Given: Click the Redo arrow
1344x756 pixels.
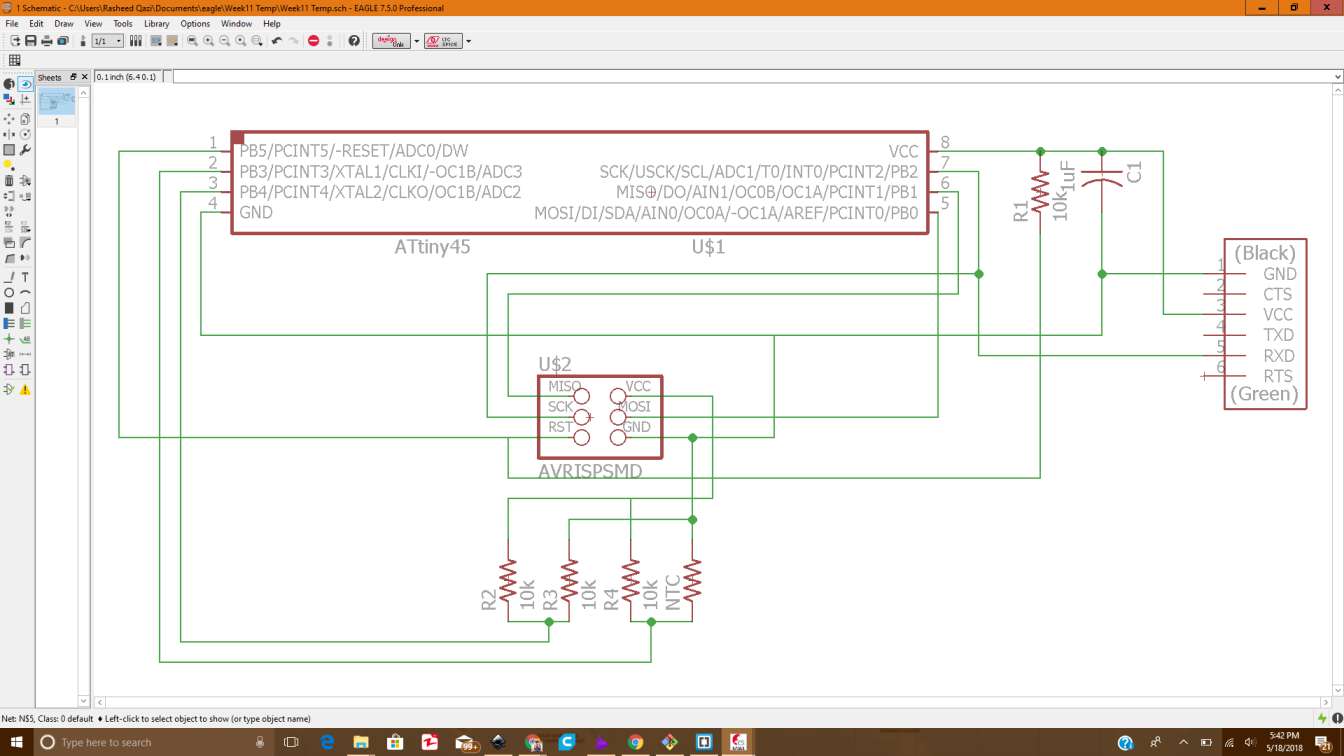Looking at the screenshot, I should pos(293,41).
